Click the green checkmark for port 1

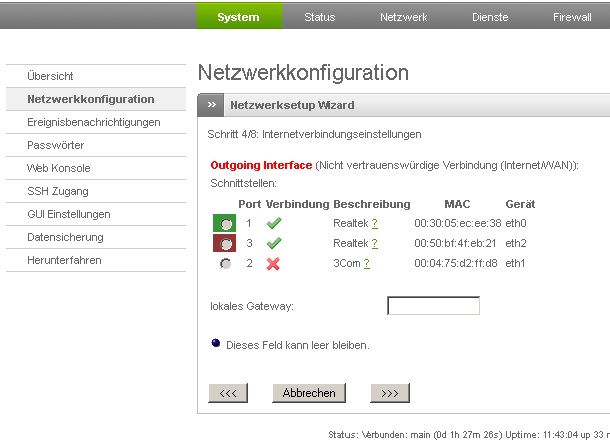point(274,223)
